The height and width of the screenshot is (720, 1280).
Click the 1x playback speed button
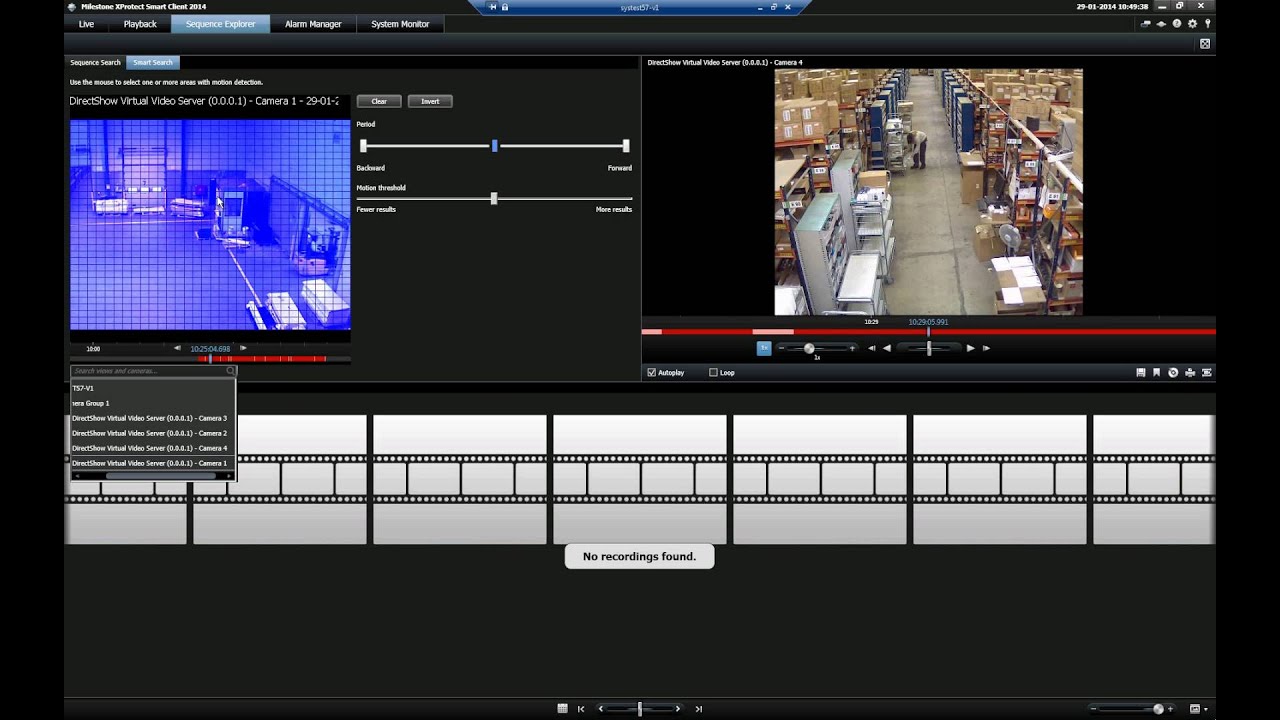click(x=764, y=348)
